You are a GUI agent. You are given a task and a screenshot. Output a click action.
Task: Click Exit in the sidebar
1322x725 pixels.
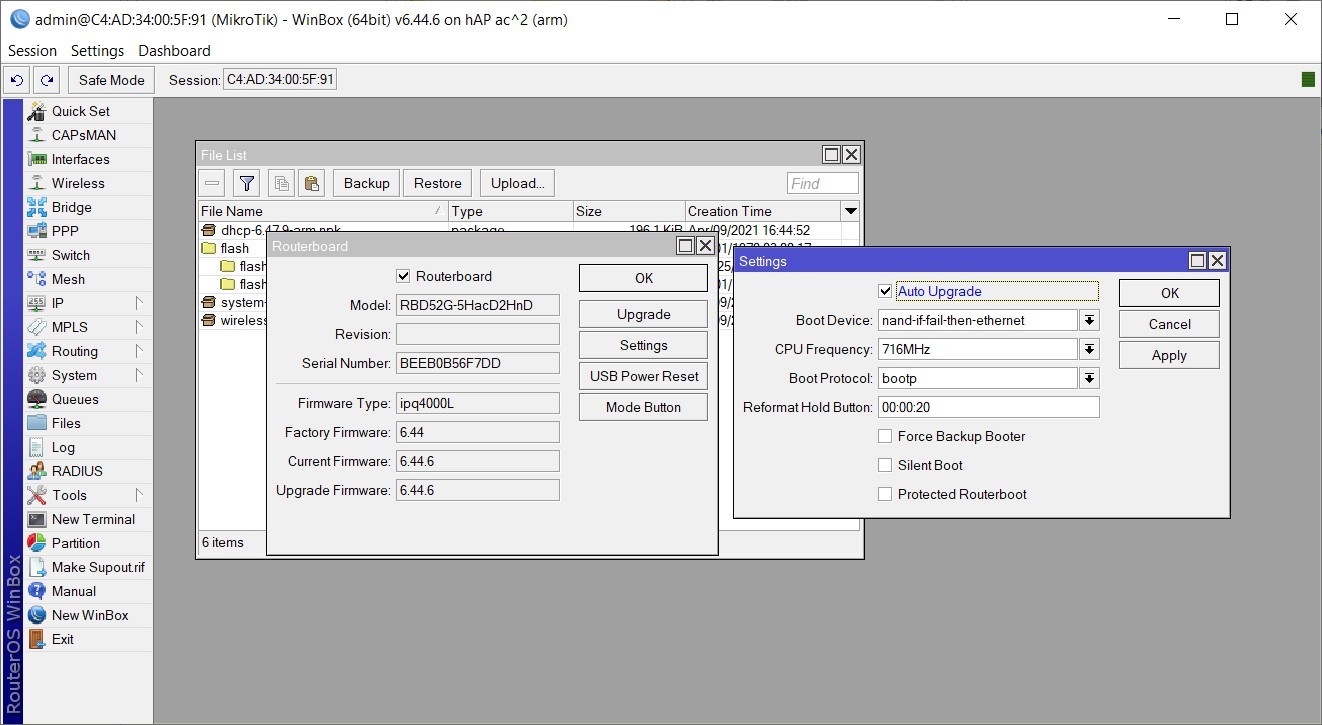pos(88,639)
